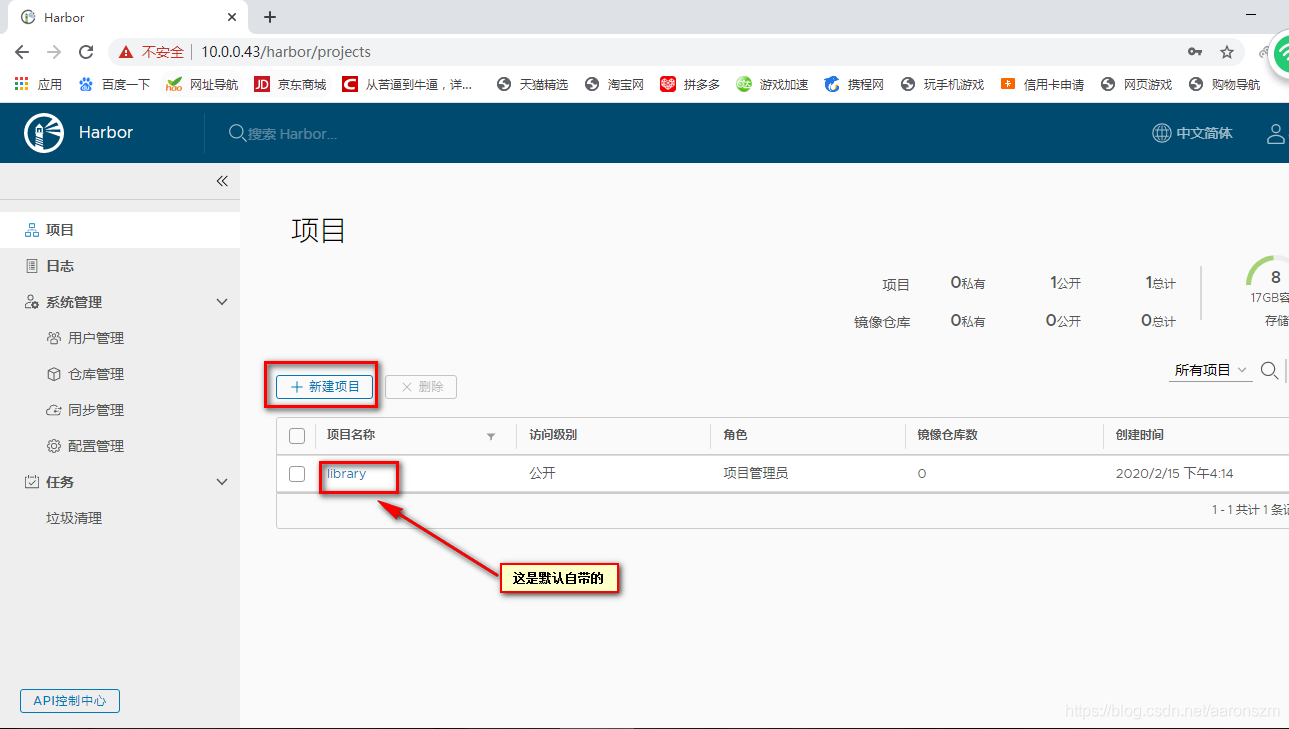Click the search magnifier in Harbor header

[237, 133]
